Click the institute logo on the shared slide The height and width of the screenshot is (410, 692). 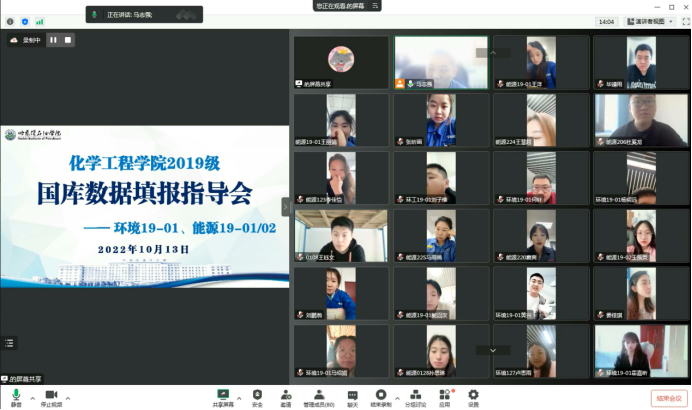click(x=33, y=134)
